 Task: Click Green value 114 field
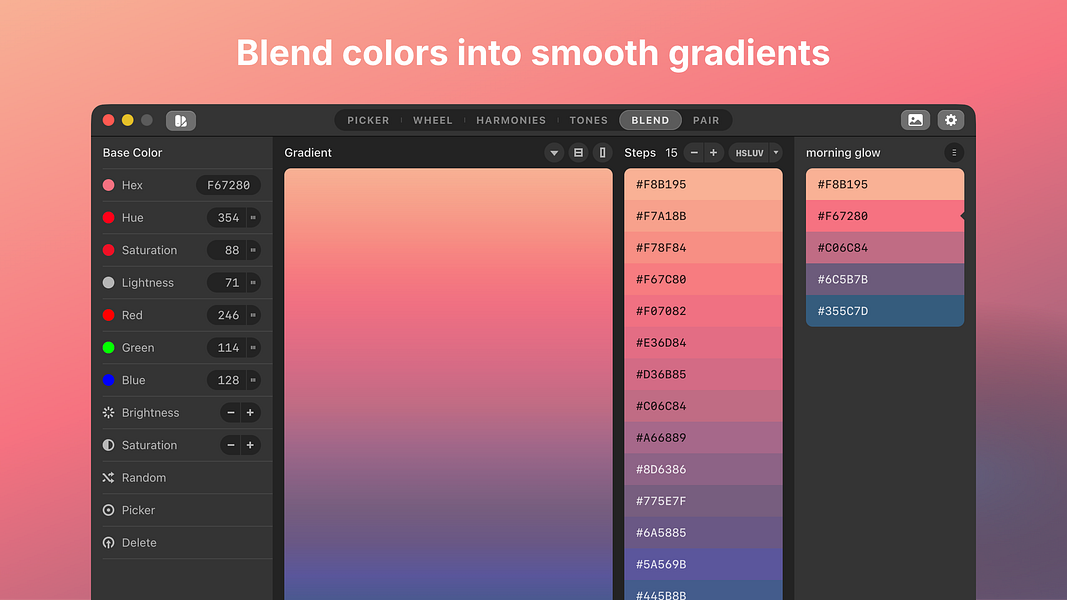(x=227, y=348)
